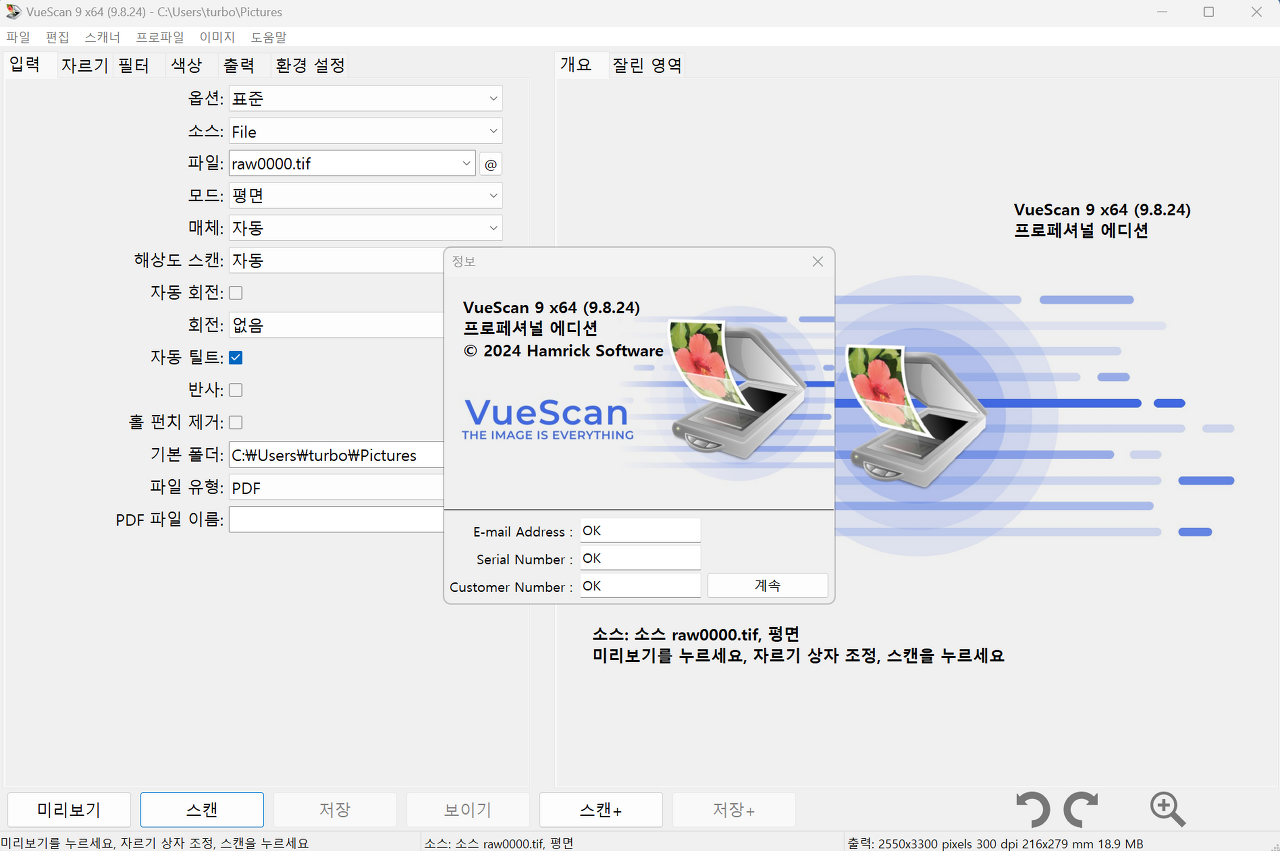Open the 프로파일 menu

160,37
